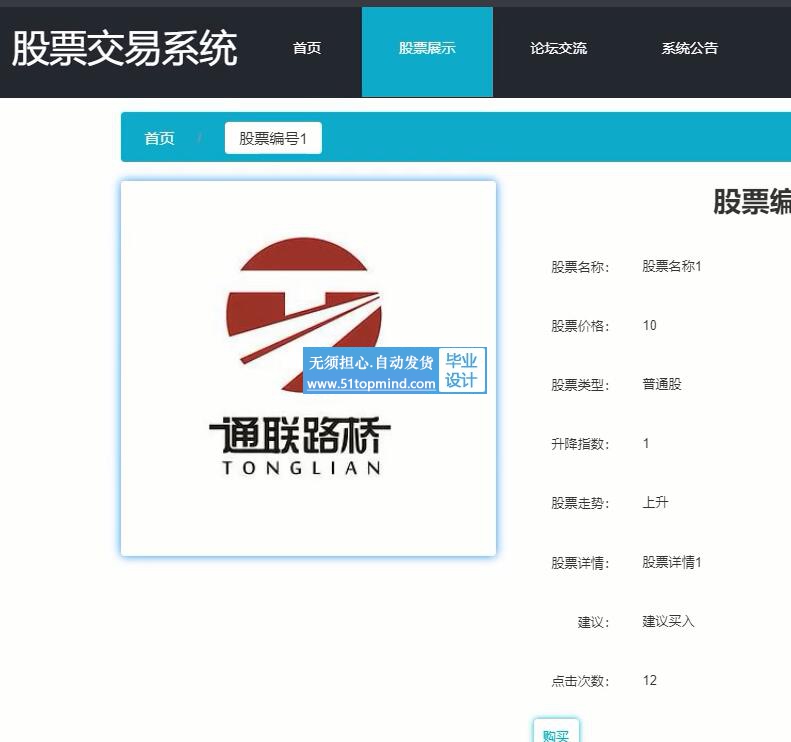The width and height of the screenshot is (791, 742).
Task: Click the 首页 breadcrumb link
Action: pos(159,138)
